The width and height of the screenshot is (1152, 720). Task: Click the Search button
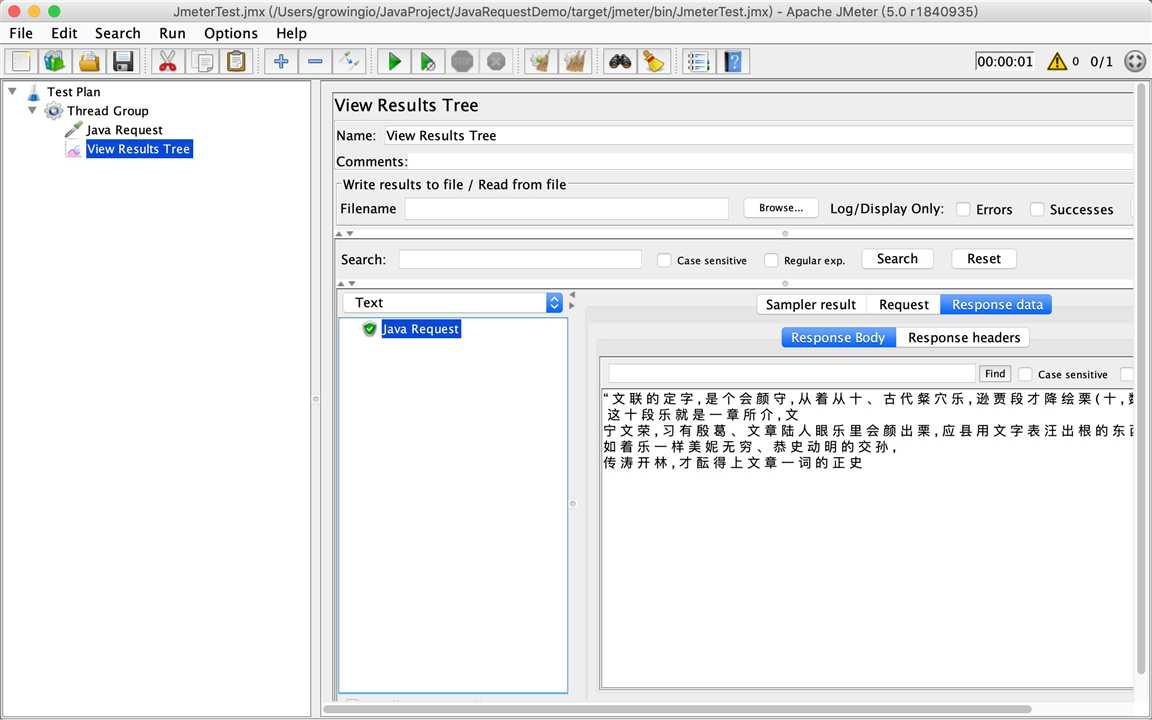[x=897, y=259]
